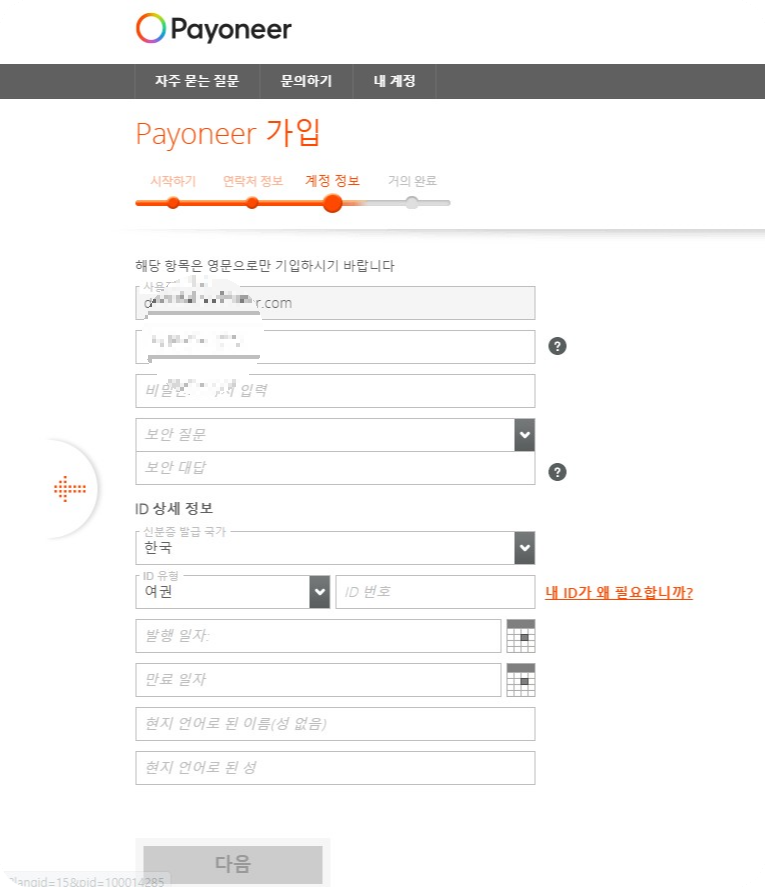Go to 내 계정 menu item

click(x=394, y=81)
